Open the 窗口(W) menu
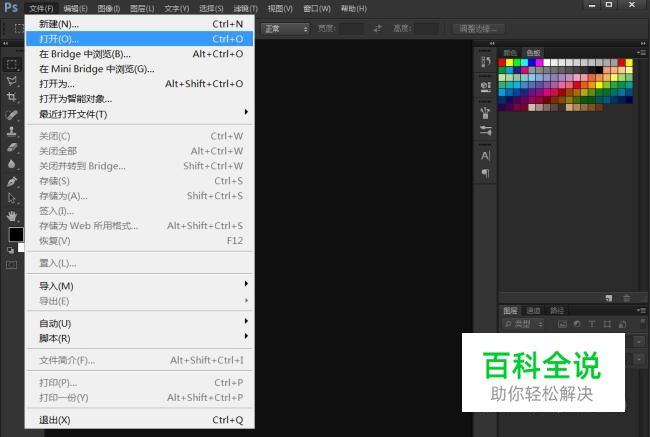The image size is (650, 437). [x=317, y=9]
